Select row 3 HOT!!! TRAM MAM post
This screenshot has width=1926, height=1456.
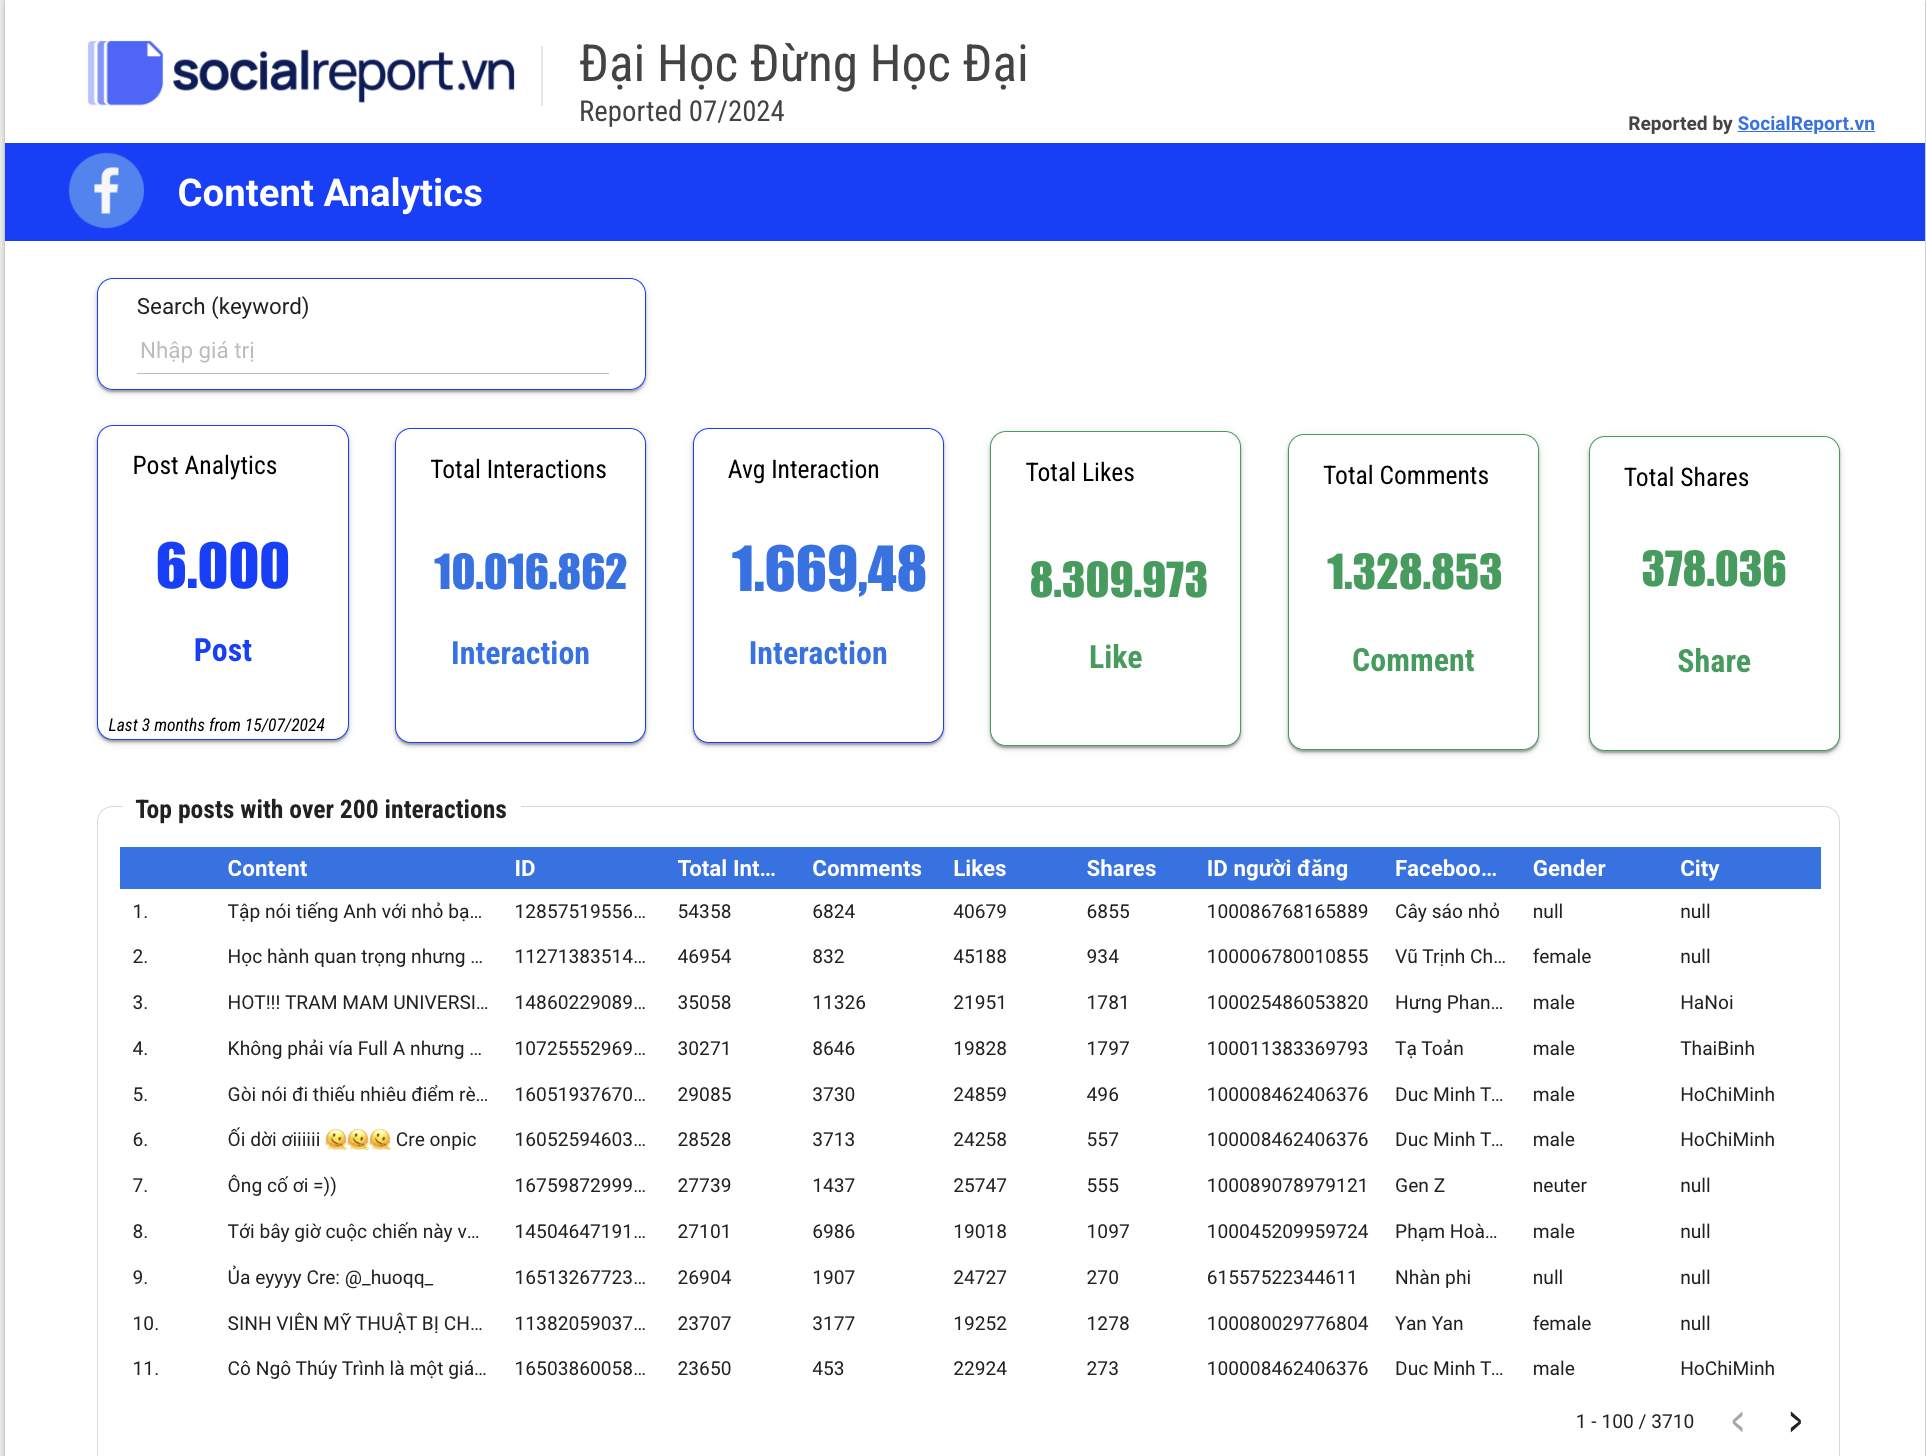(357, 1002)
